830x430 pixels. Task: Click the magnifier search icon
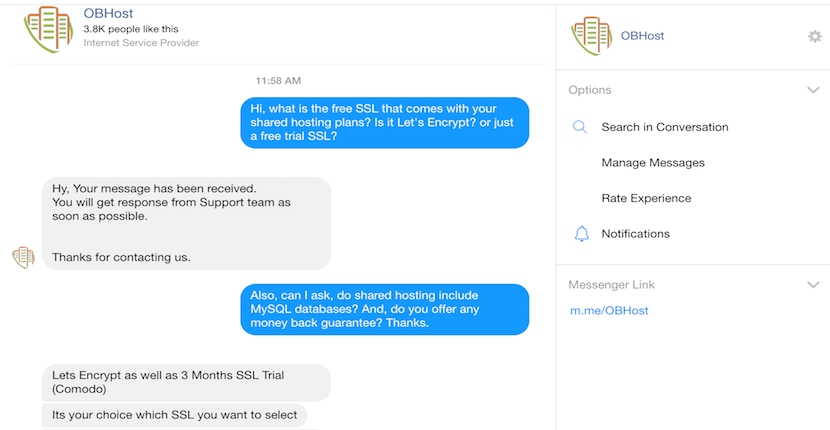(580, 127)
